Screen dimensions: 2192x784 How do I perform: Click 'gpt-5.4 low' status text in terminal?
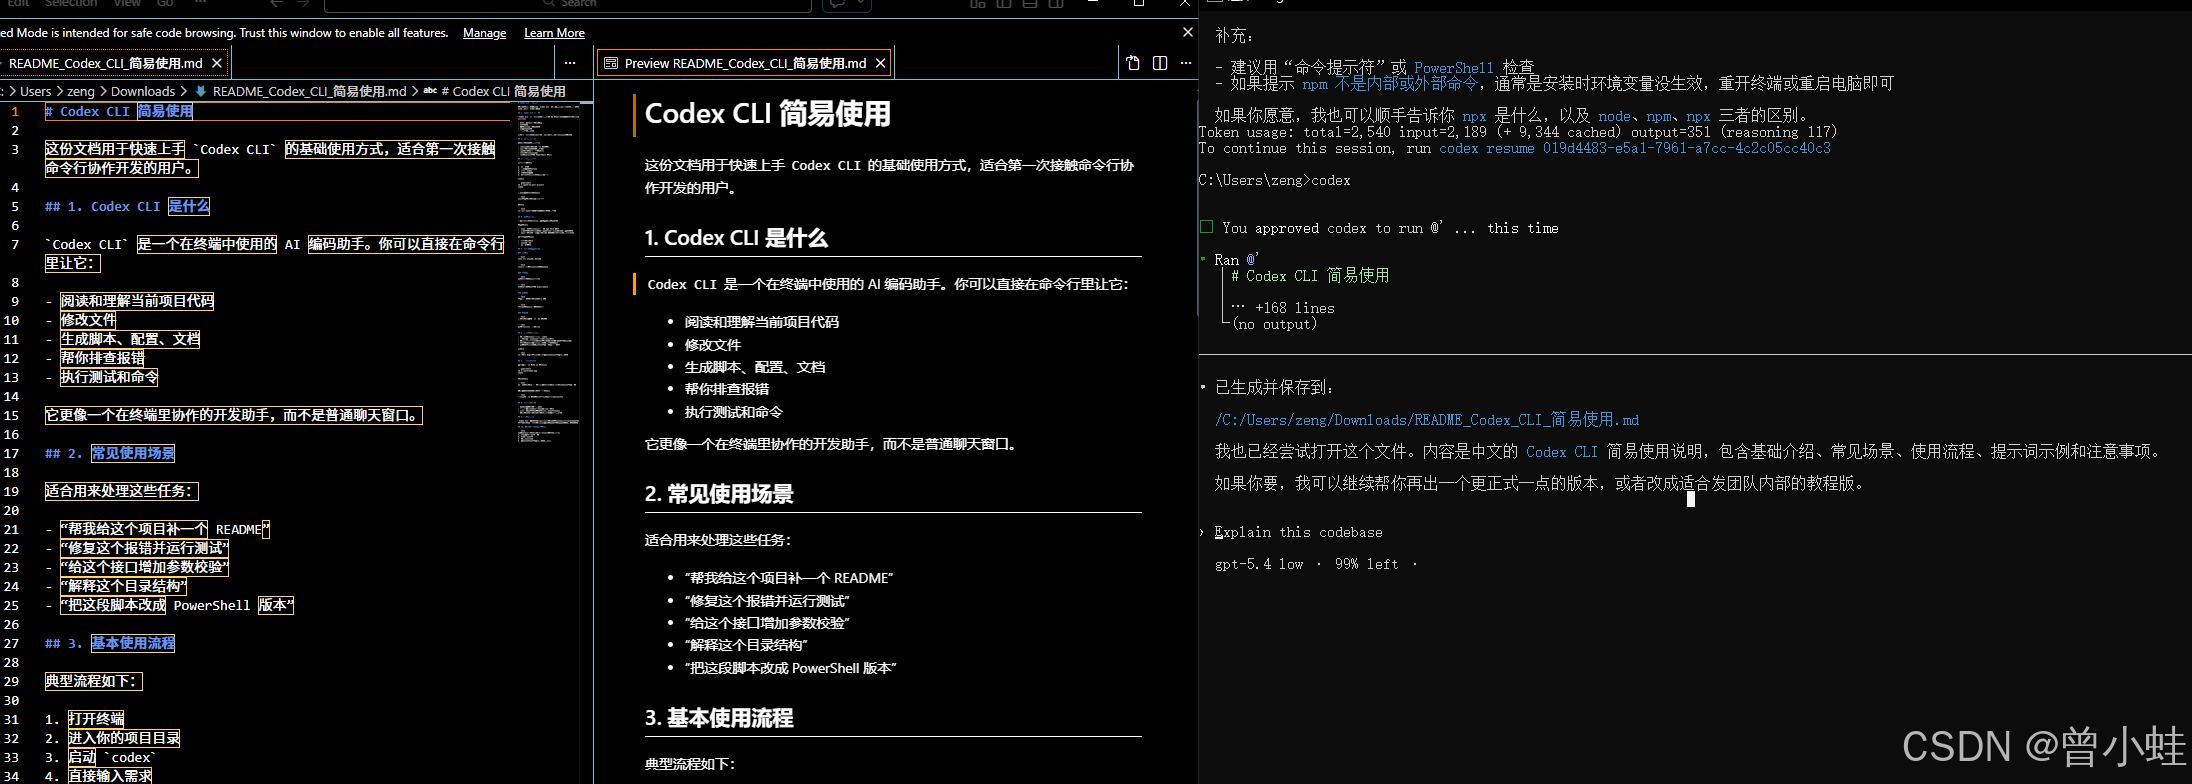[x=1259, y=564]
